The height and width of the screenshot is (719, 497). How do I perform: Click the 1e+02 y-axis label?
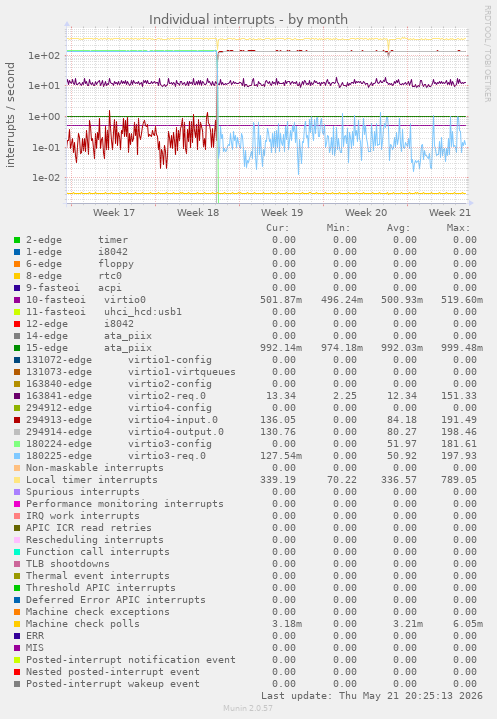pyautogui.click(x=44, y=55)
